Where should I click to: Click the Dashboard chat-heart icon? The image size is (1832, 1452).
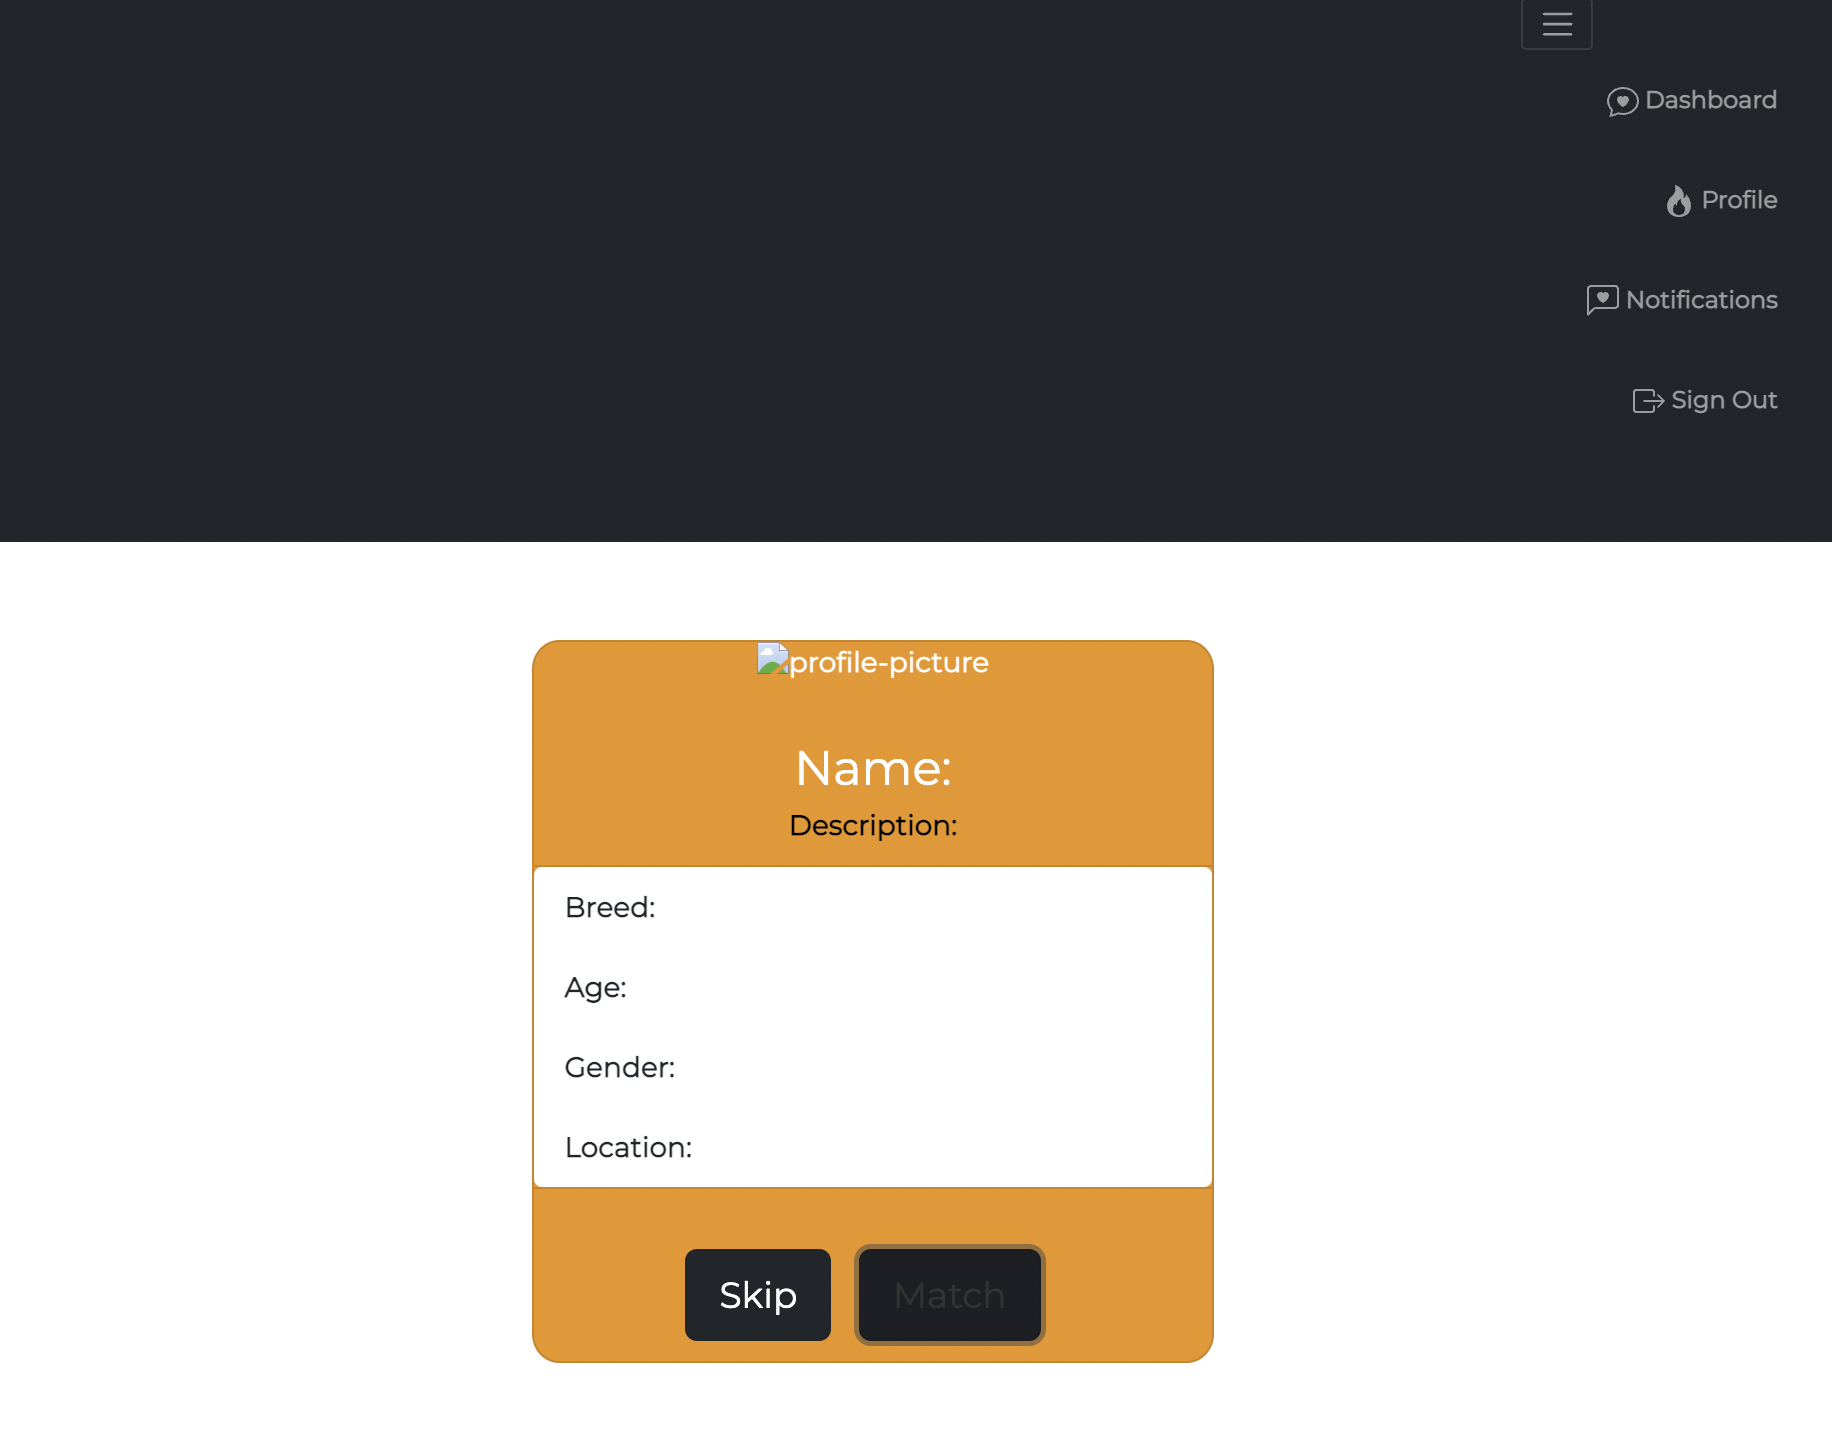click(x=1622, y=101)
